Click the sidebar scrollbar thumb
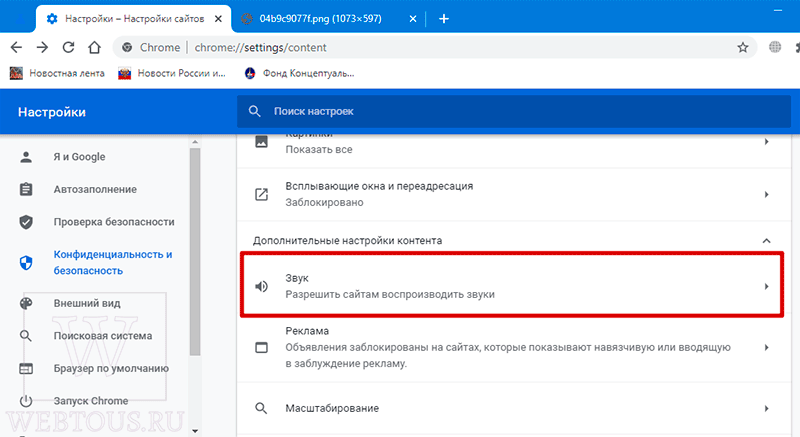Image resolution: width=800 pixels, height=437 pixels. click(195, 251)
